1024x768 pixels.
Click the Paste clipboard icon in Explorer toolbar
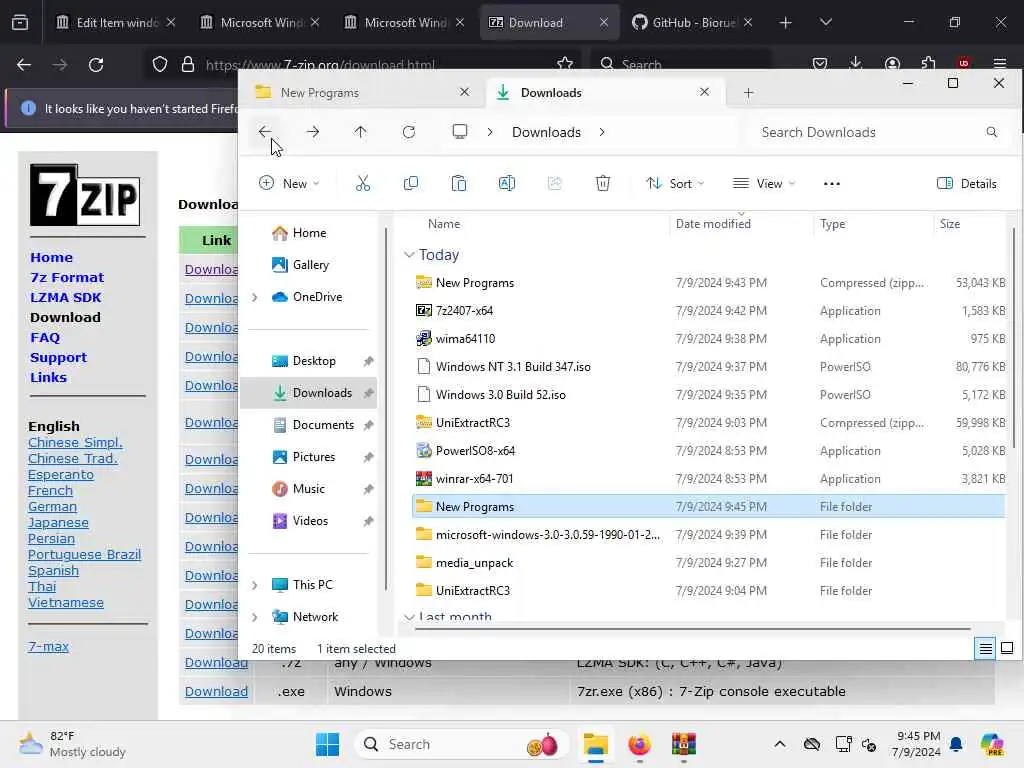tap(458, 184)
